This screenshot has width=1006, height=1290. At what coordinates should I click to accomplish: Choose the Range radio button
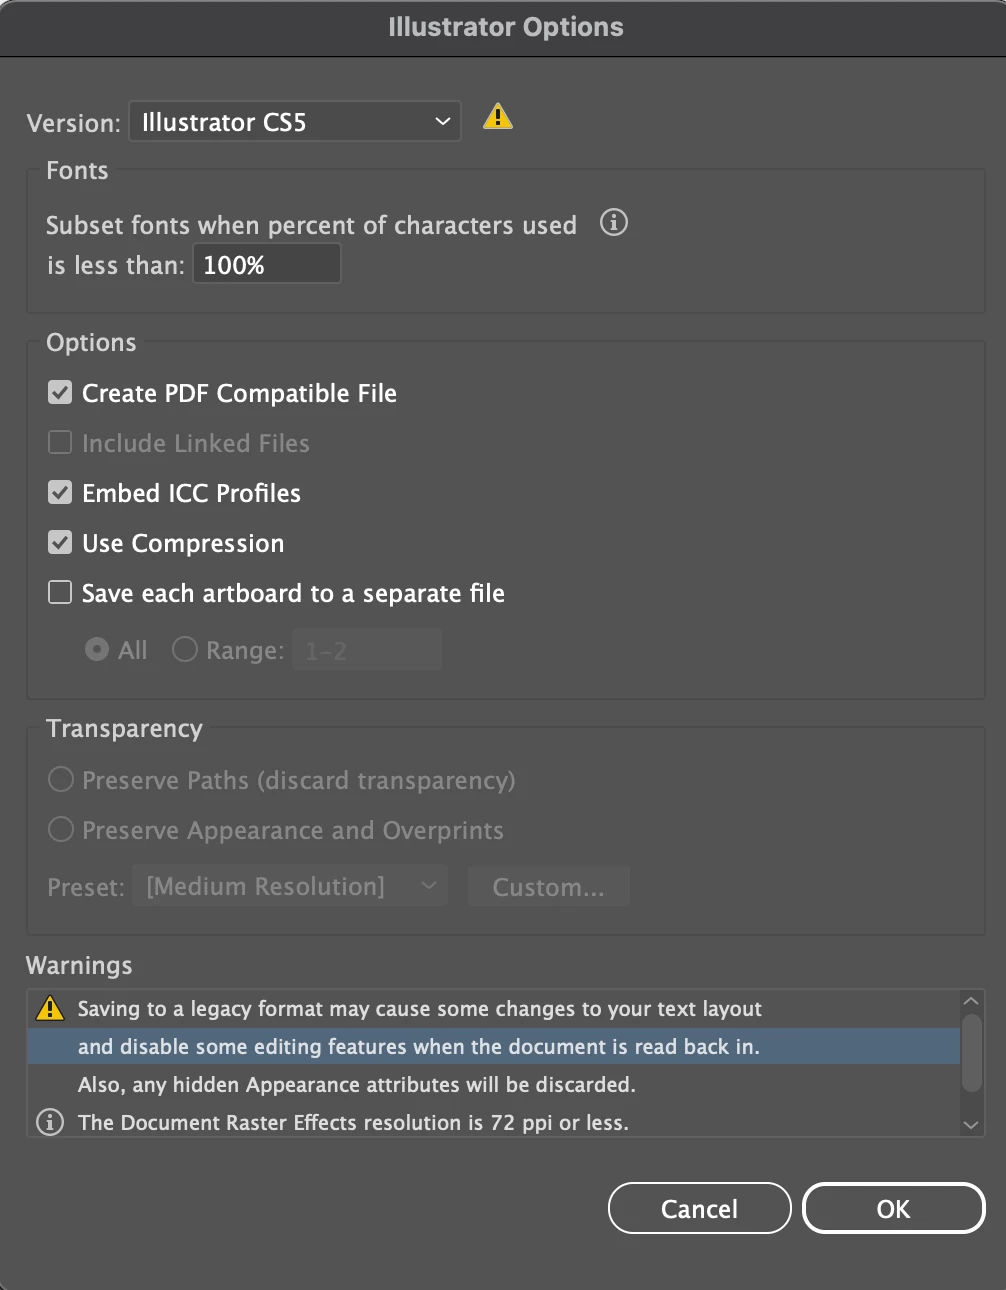pyautogui.click(x=185, y=650)
